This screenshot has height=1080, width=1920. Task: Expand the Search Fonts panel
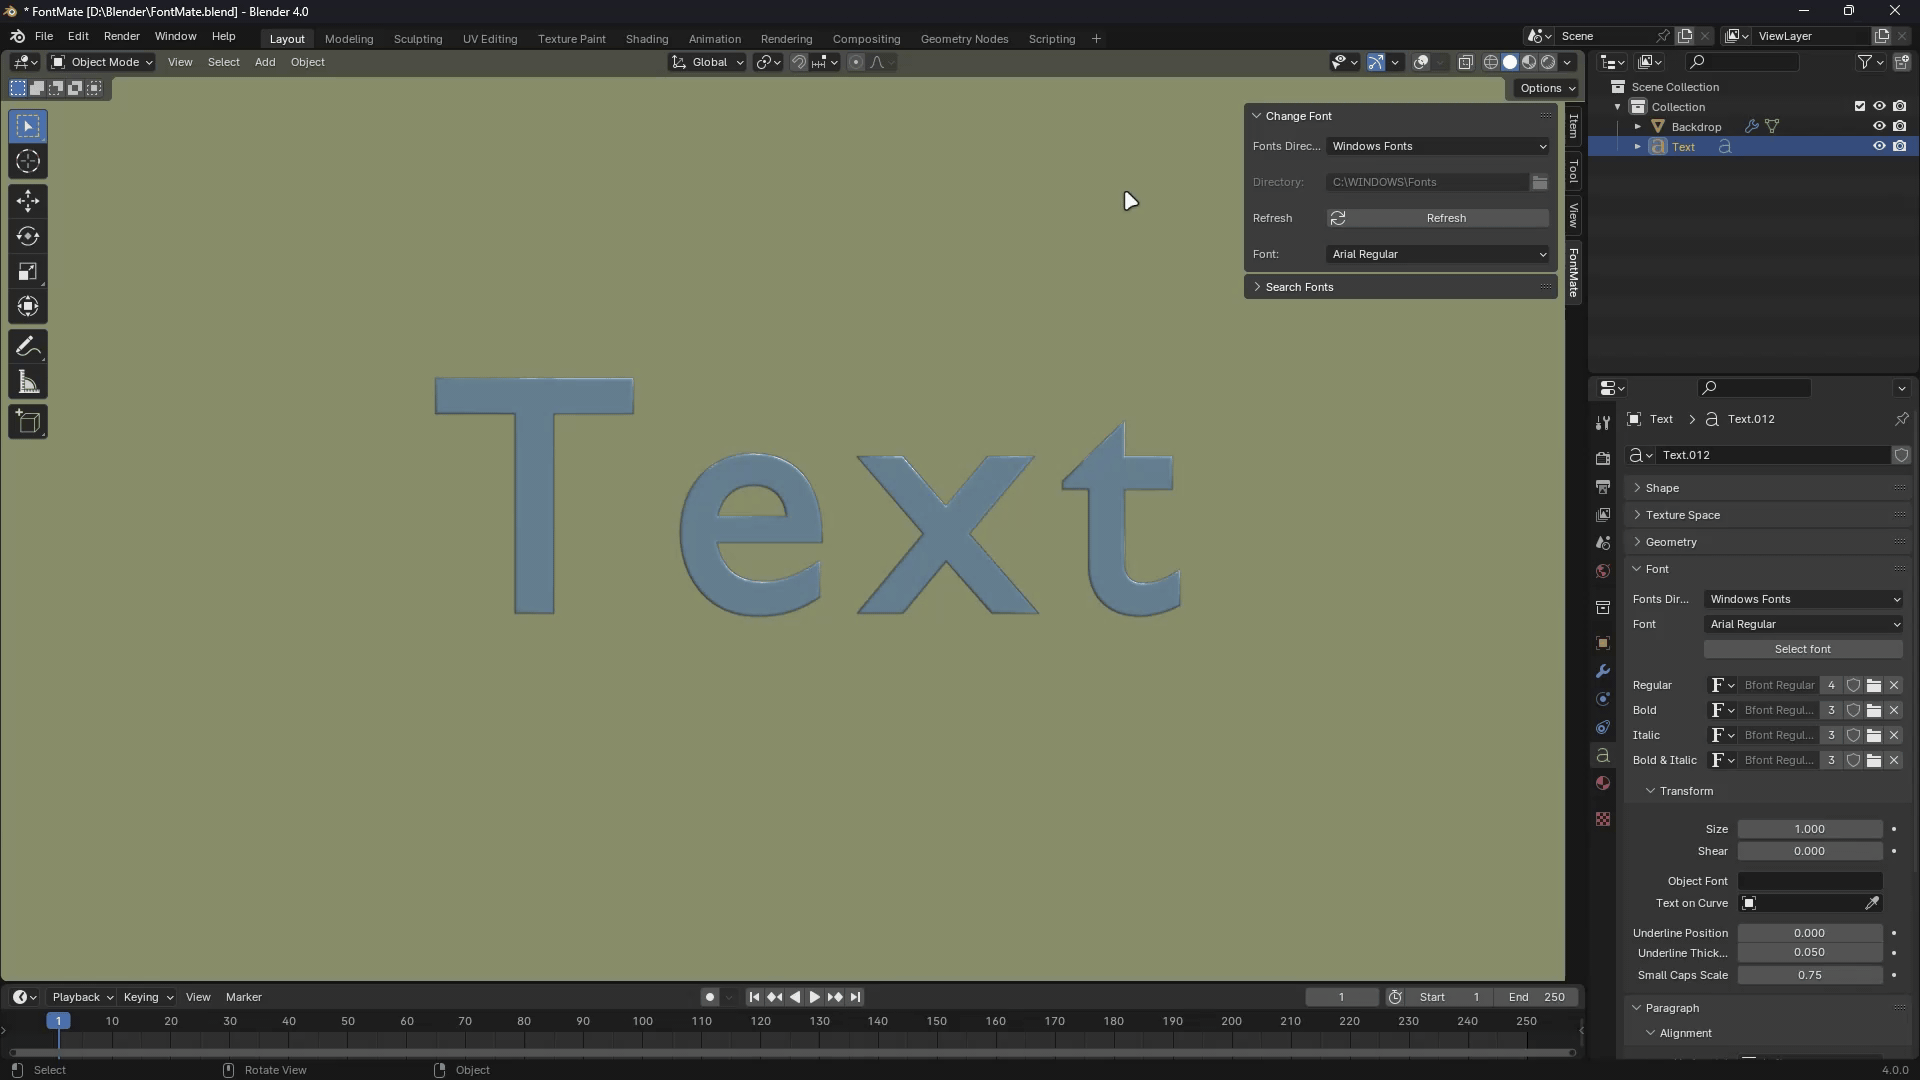coord(1299,287)
